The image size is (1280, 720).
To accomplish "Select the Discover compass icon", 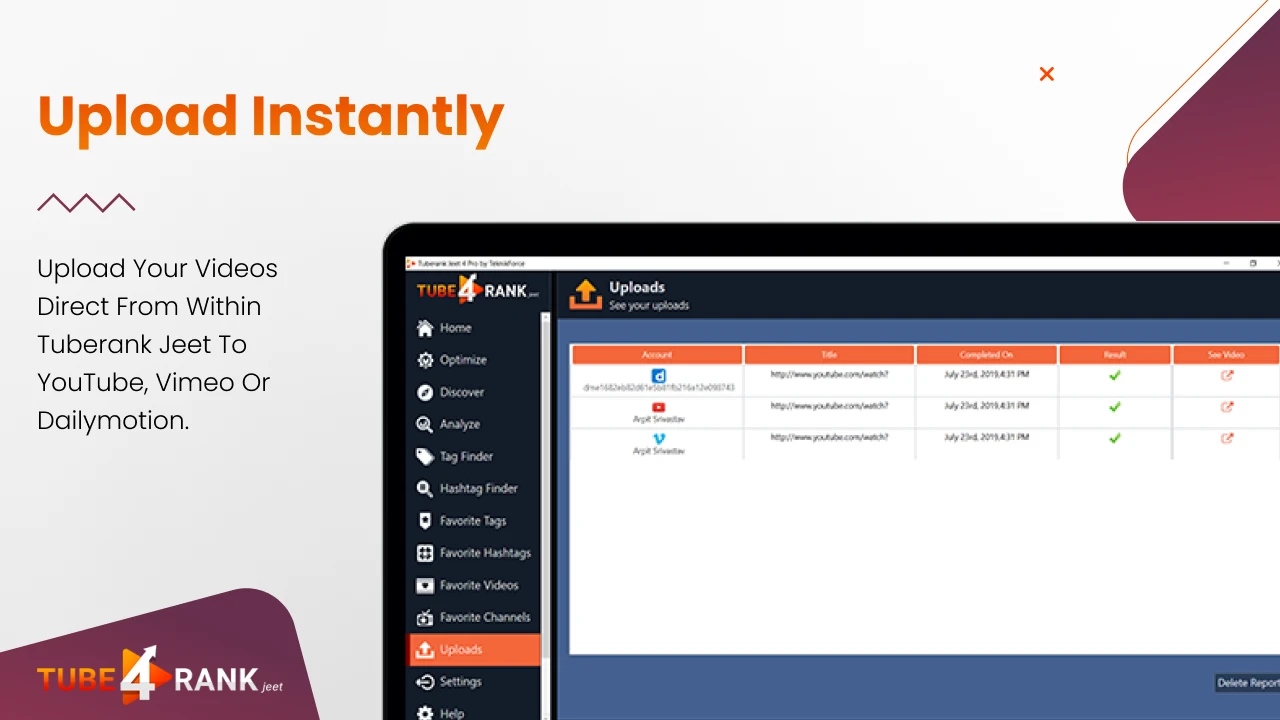I will point(424,393).
